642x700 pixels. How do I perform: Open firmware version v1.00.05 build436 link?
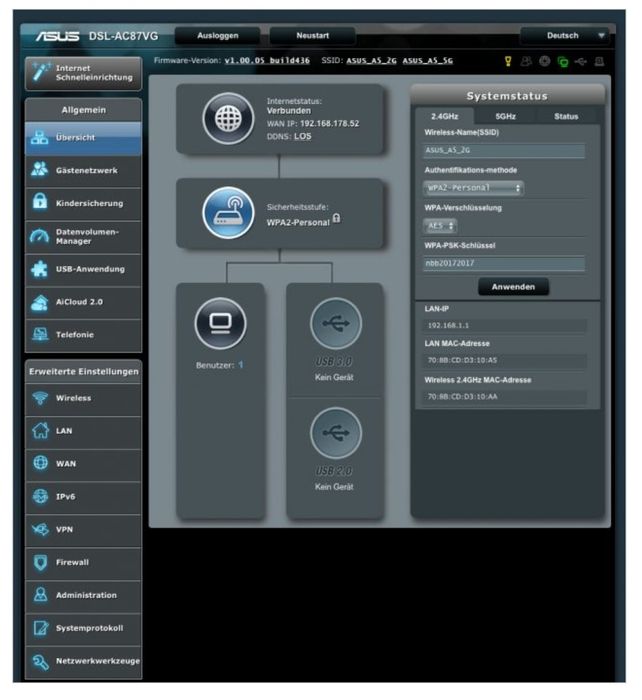(267, 61)
